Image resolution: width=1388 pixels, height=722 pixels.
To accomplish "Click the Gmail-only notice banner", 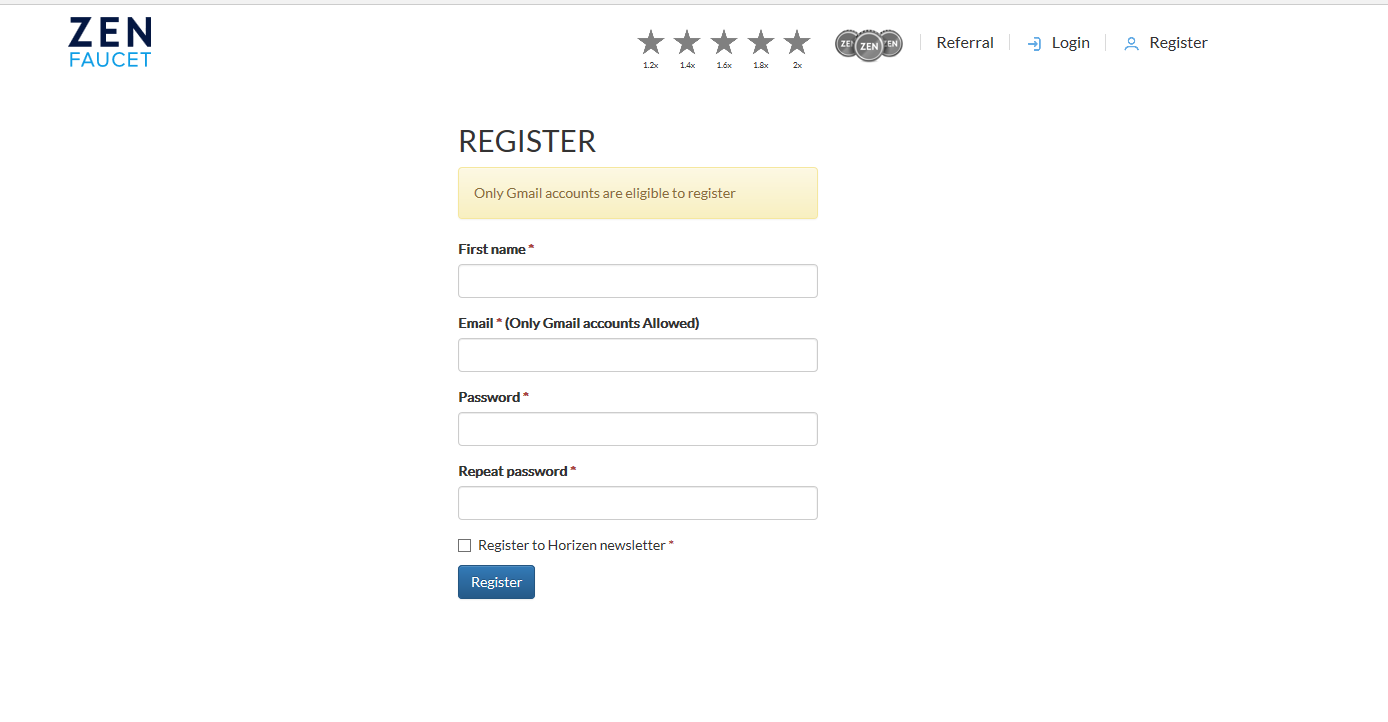I will [x=638, y=193].
